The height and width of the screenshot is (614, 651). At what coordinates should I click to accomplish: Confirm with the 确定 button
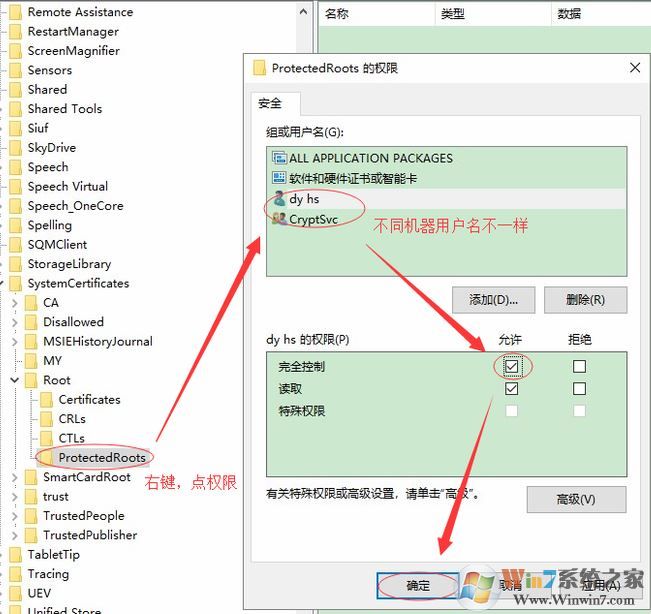418,586
